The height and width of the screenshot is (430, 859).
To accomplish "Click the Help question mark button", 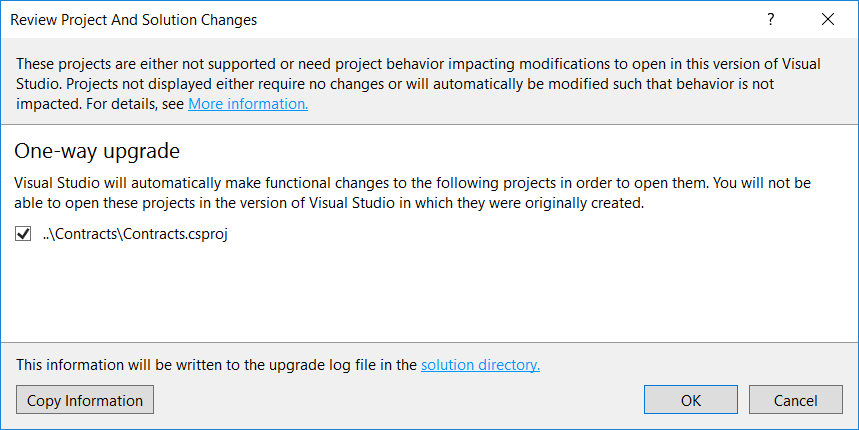I will (x=771, y=19).
